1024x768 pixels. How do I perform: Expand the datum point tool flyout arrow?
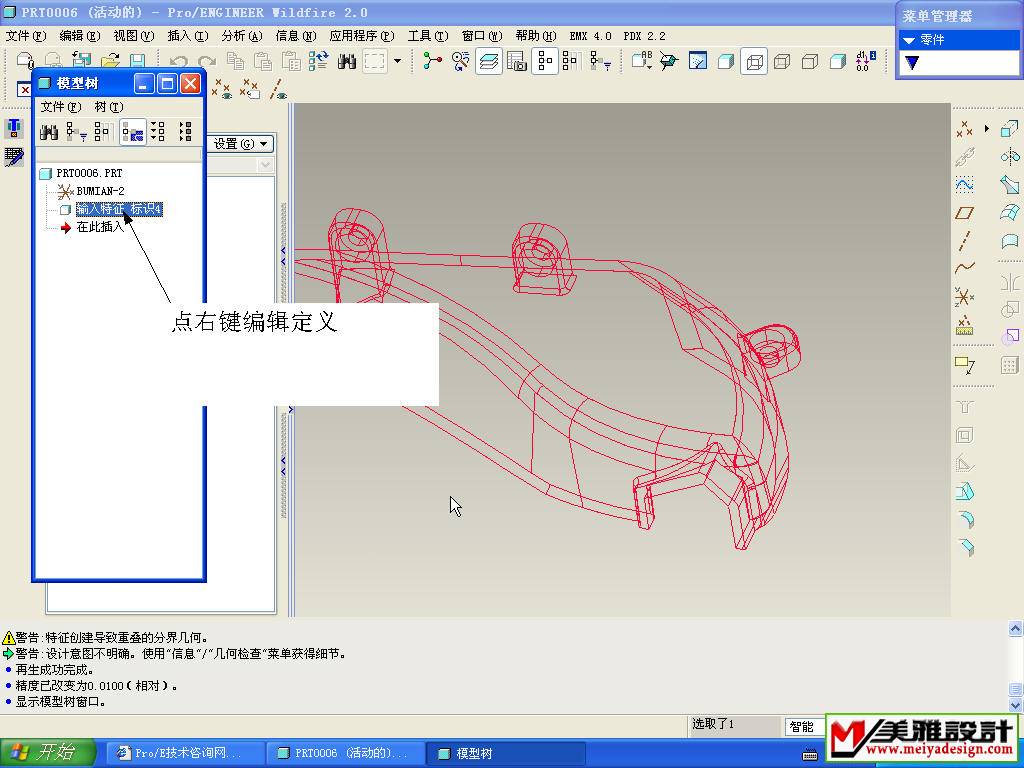987,129
